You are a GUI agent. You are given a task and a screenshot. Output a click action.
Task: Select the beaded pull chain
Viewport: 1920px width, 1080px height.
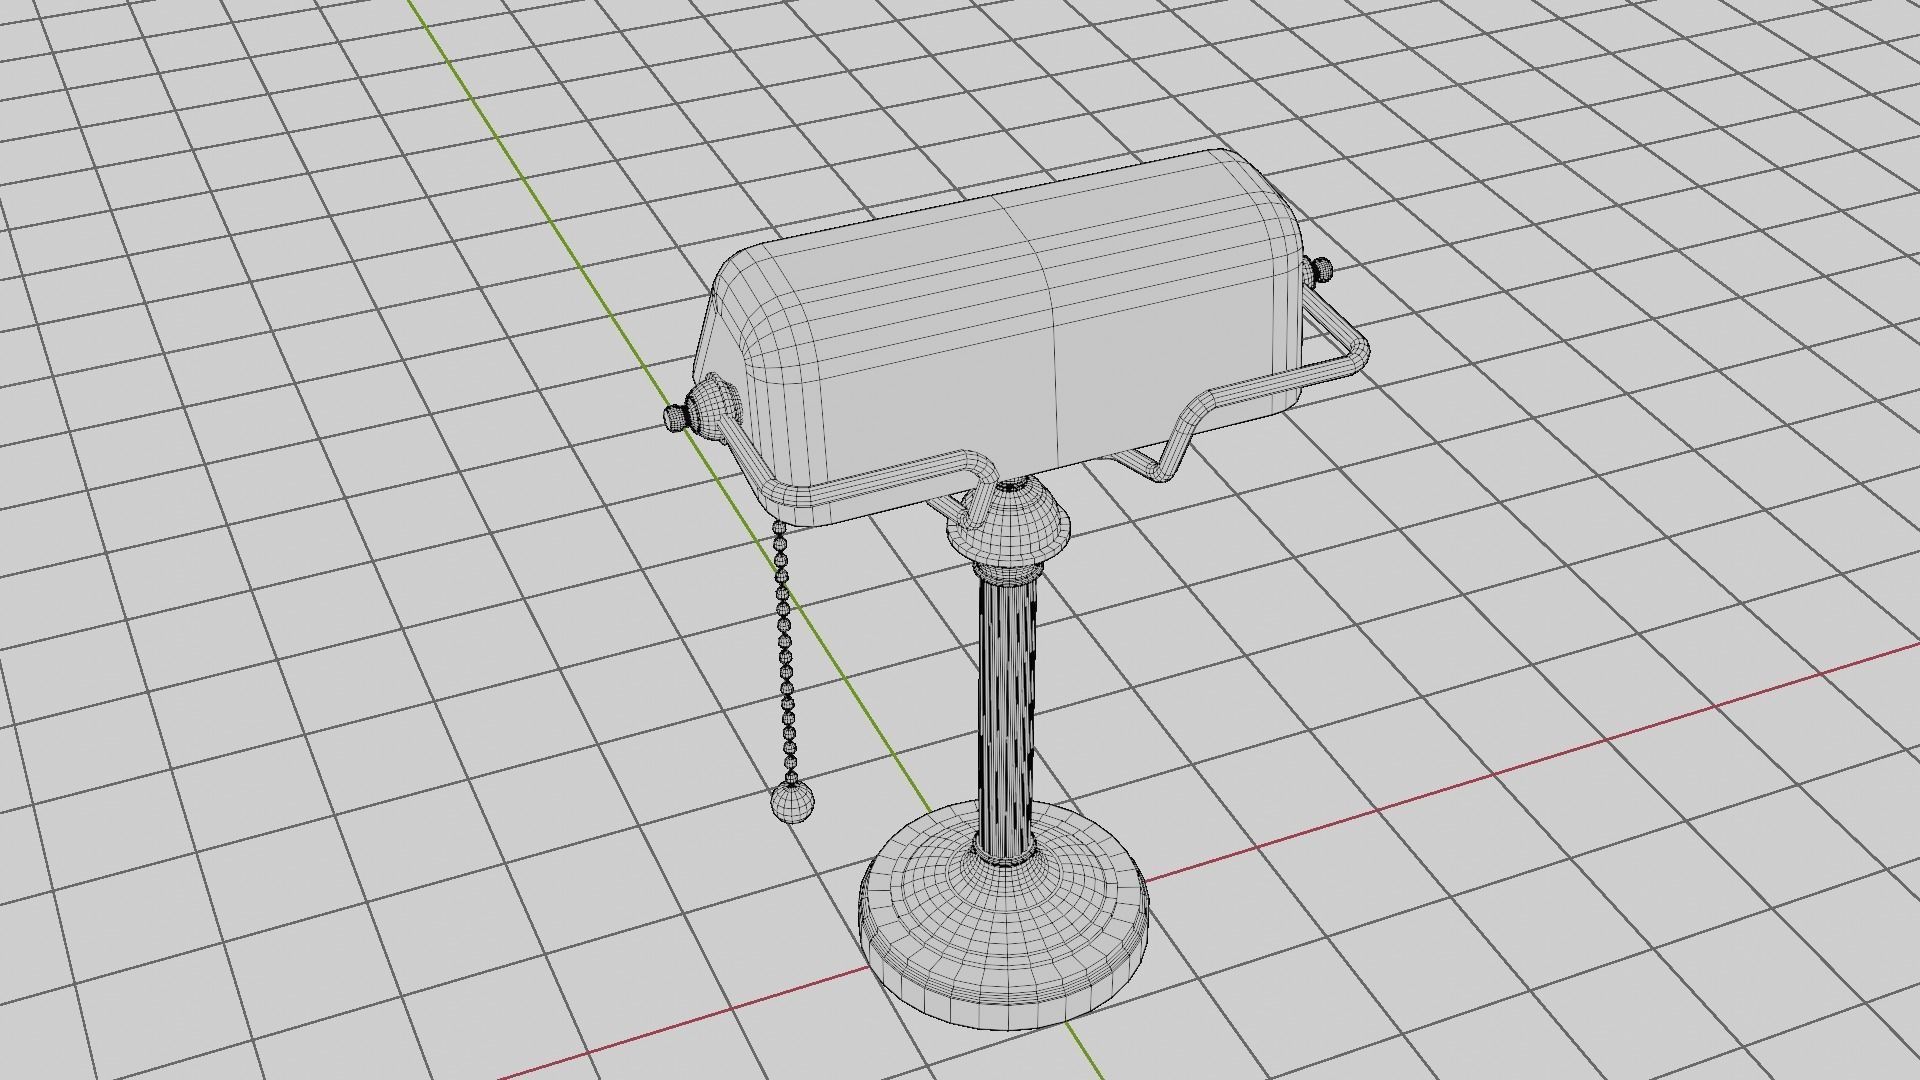786,650
